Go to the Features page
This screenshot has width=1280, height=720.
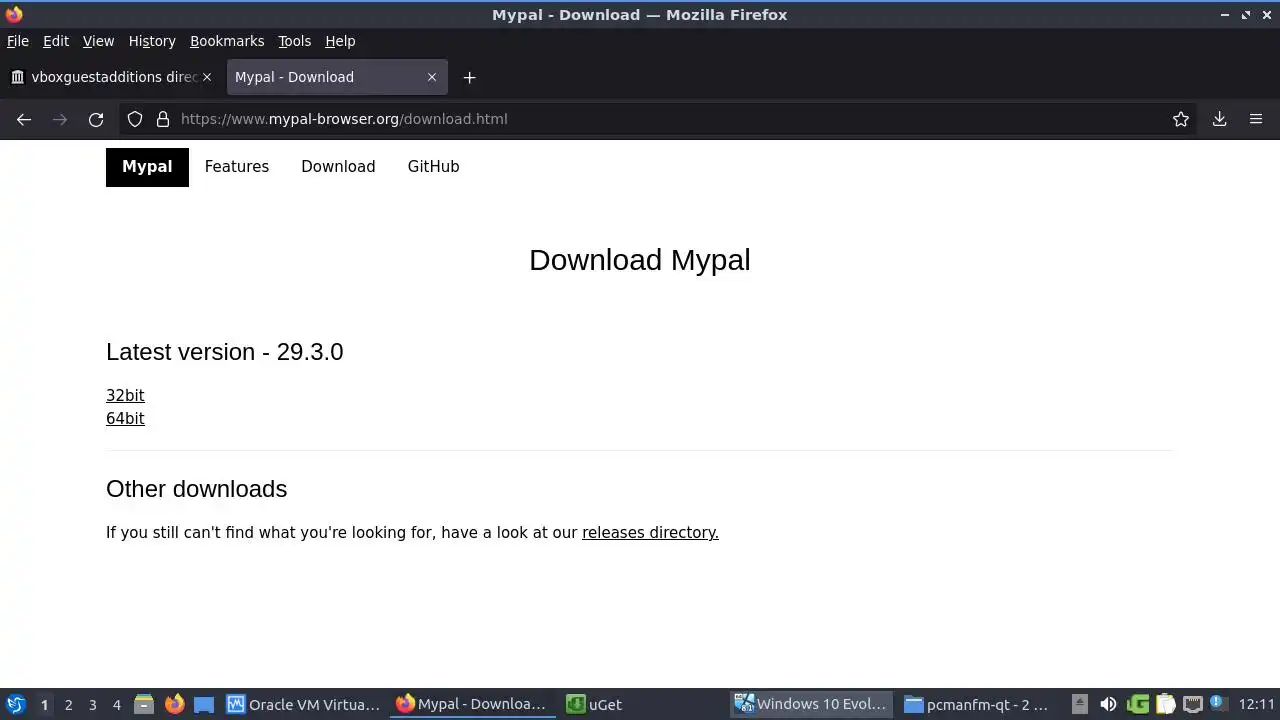pos(237,167)
